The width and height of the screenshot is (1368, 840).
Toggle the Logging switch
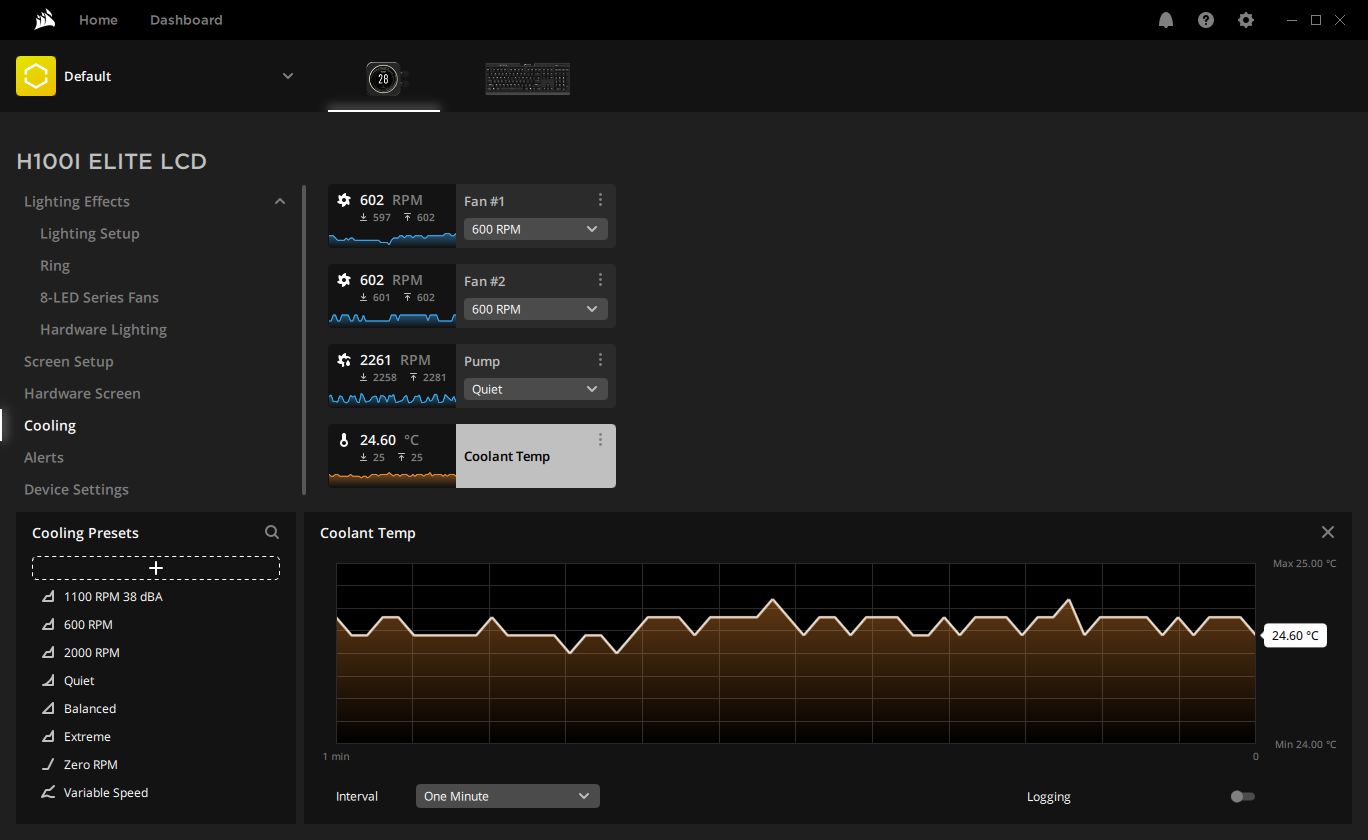pyautogui.click(x=1242, y=796)
